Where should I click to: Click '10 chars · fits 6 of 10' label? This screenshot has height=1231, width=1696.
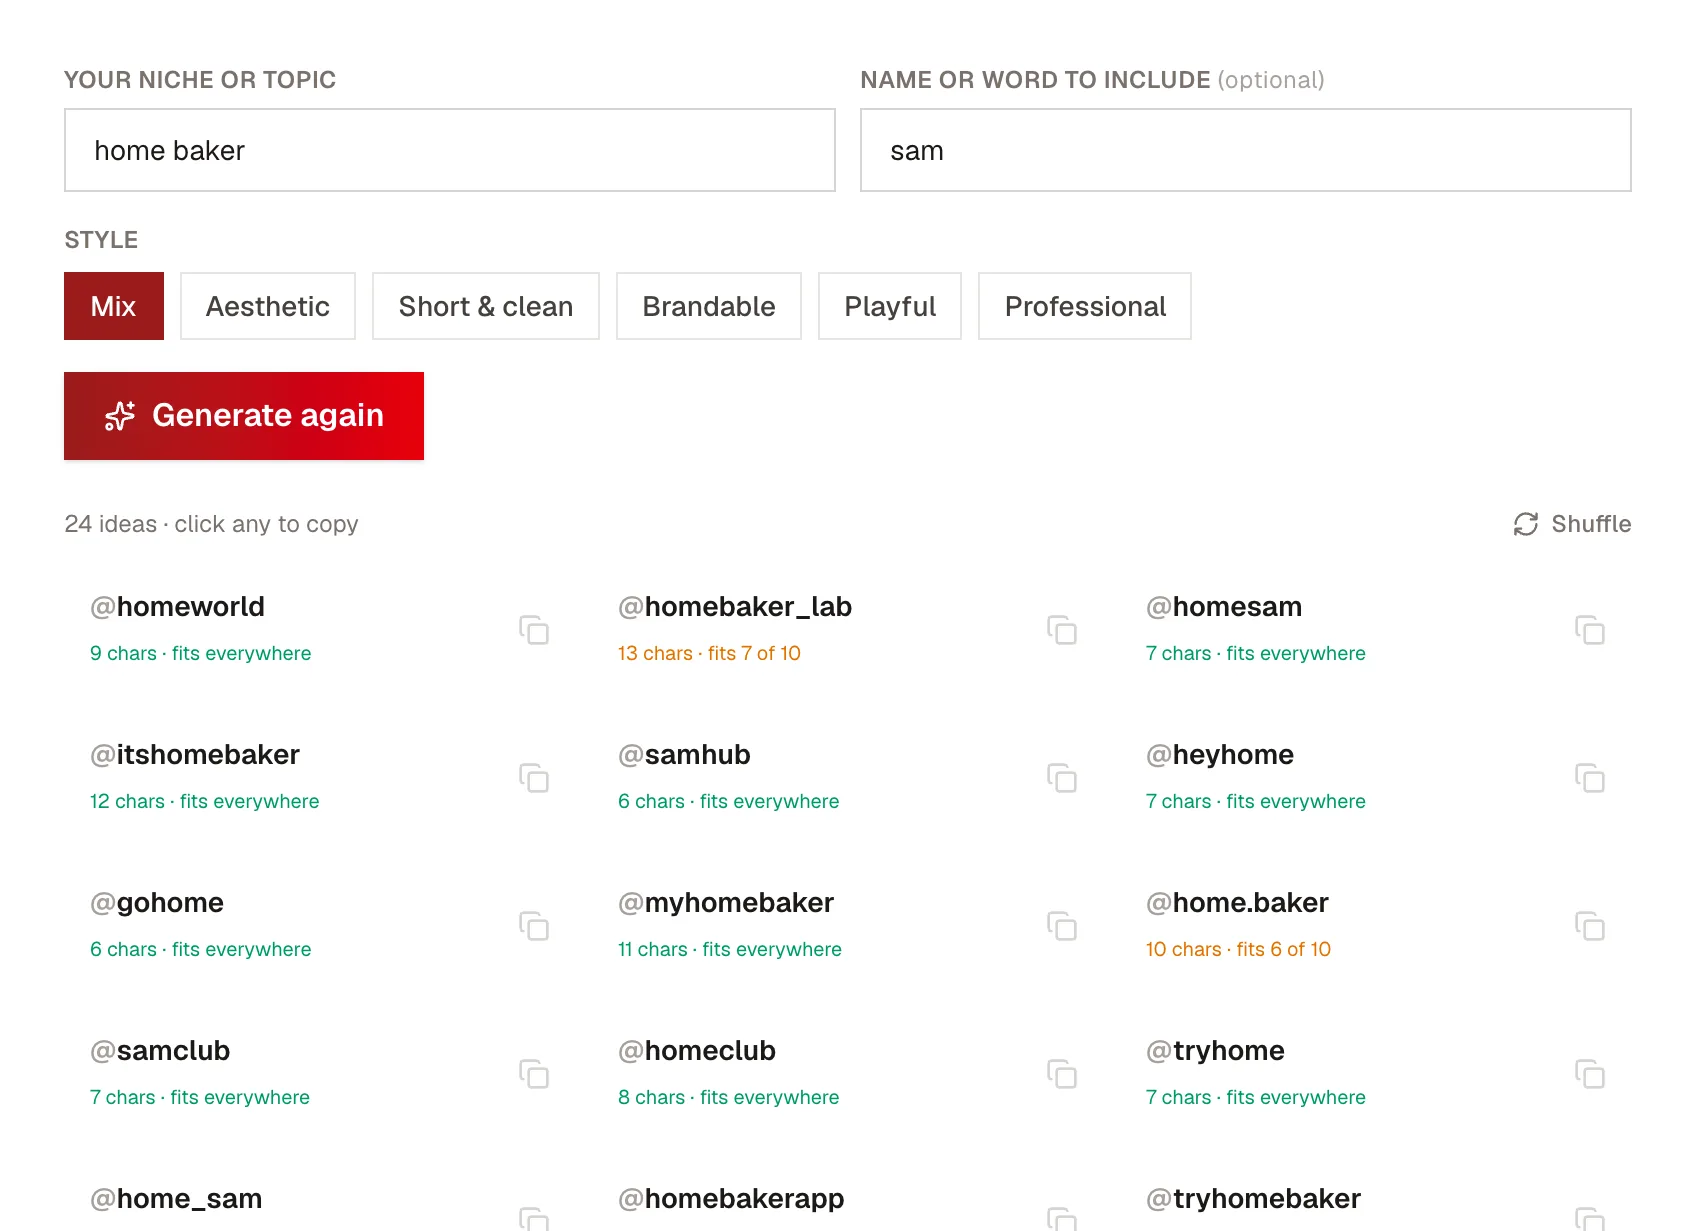tap(1238, 949)
